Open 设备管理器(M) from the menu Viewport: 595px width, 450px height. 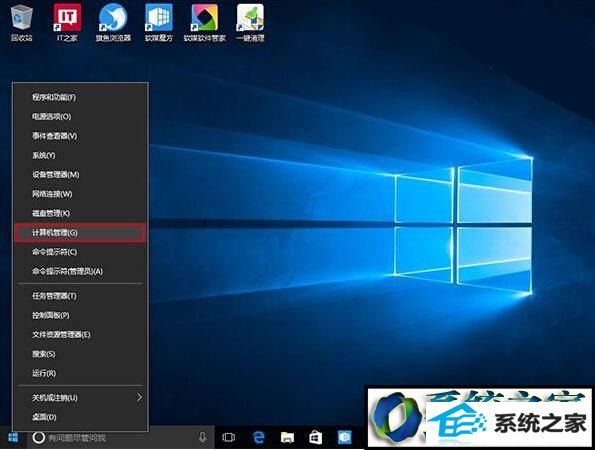coord(80,175)
